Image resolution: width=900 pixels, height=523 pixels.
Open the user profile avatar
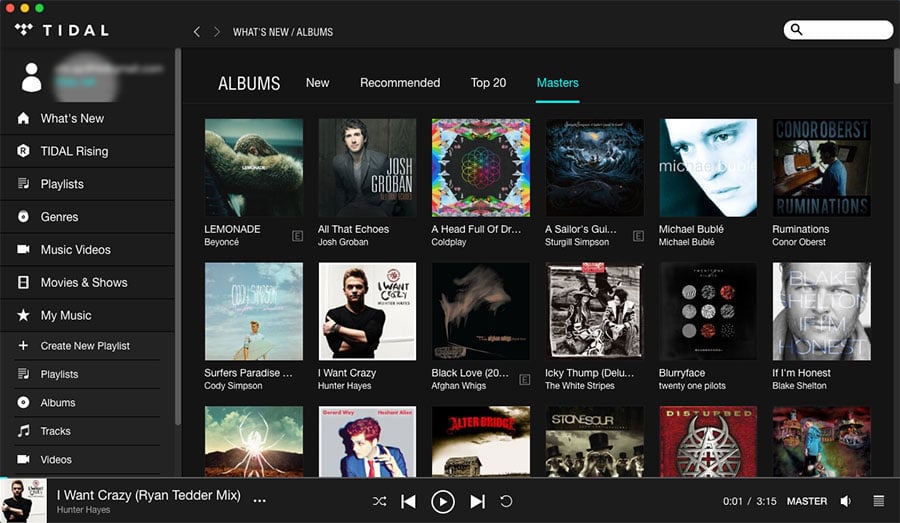click(x=31, y=78)
